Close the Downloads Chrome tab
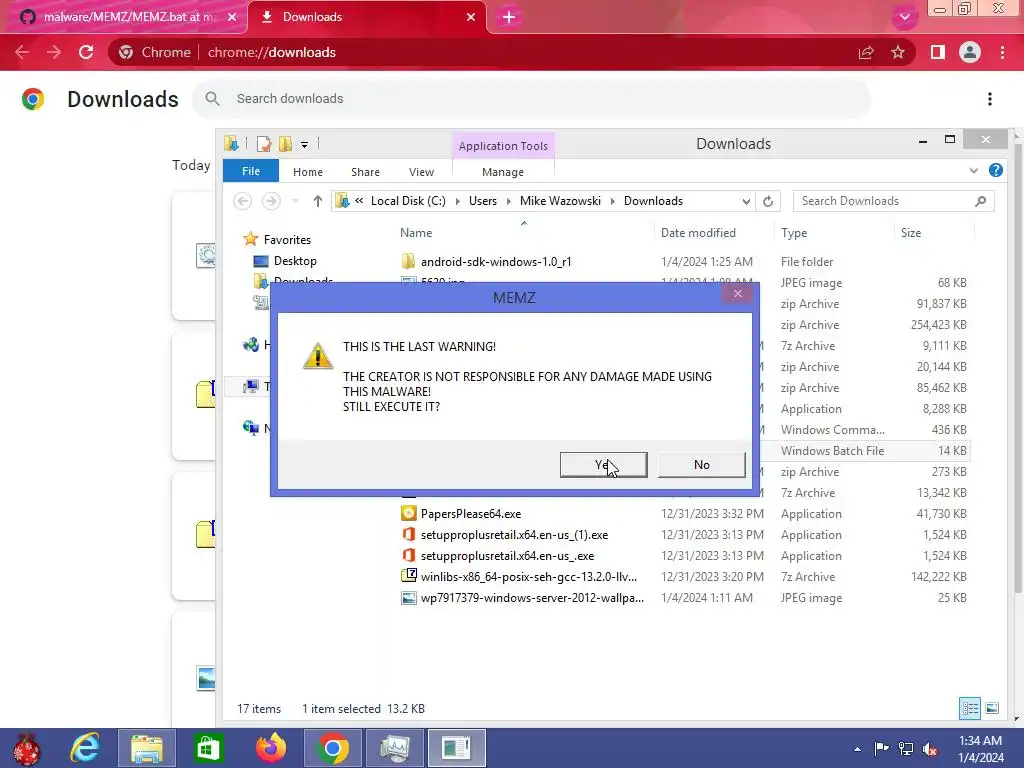 [471, 17]
